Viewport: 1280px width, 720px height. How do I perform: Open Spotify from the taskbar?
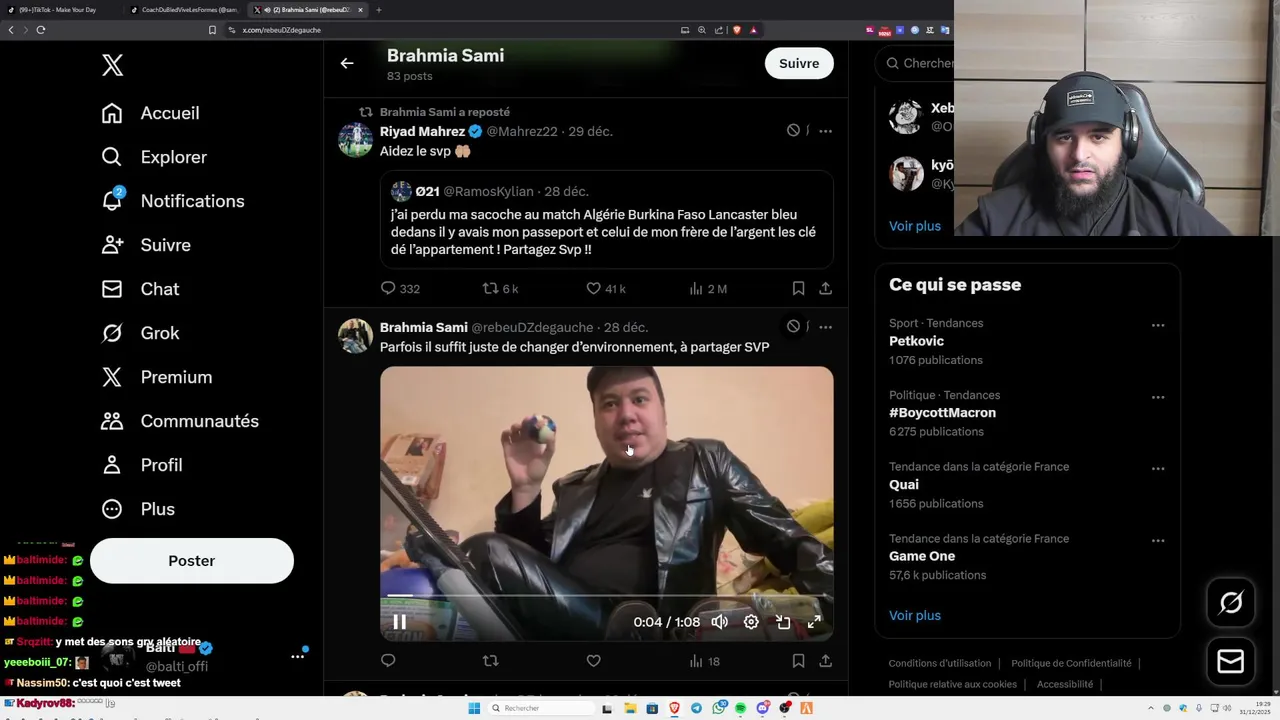[x=741, y=708]
